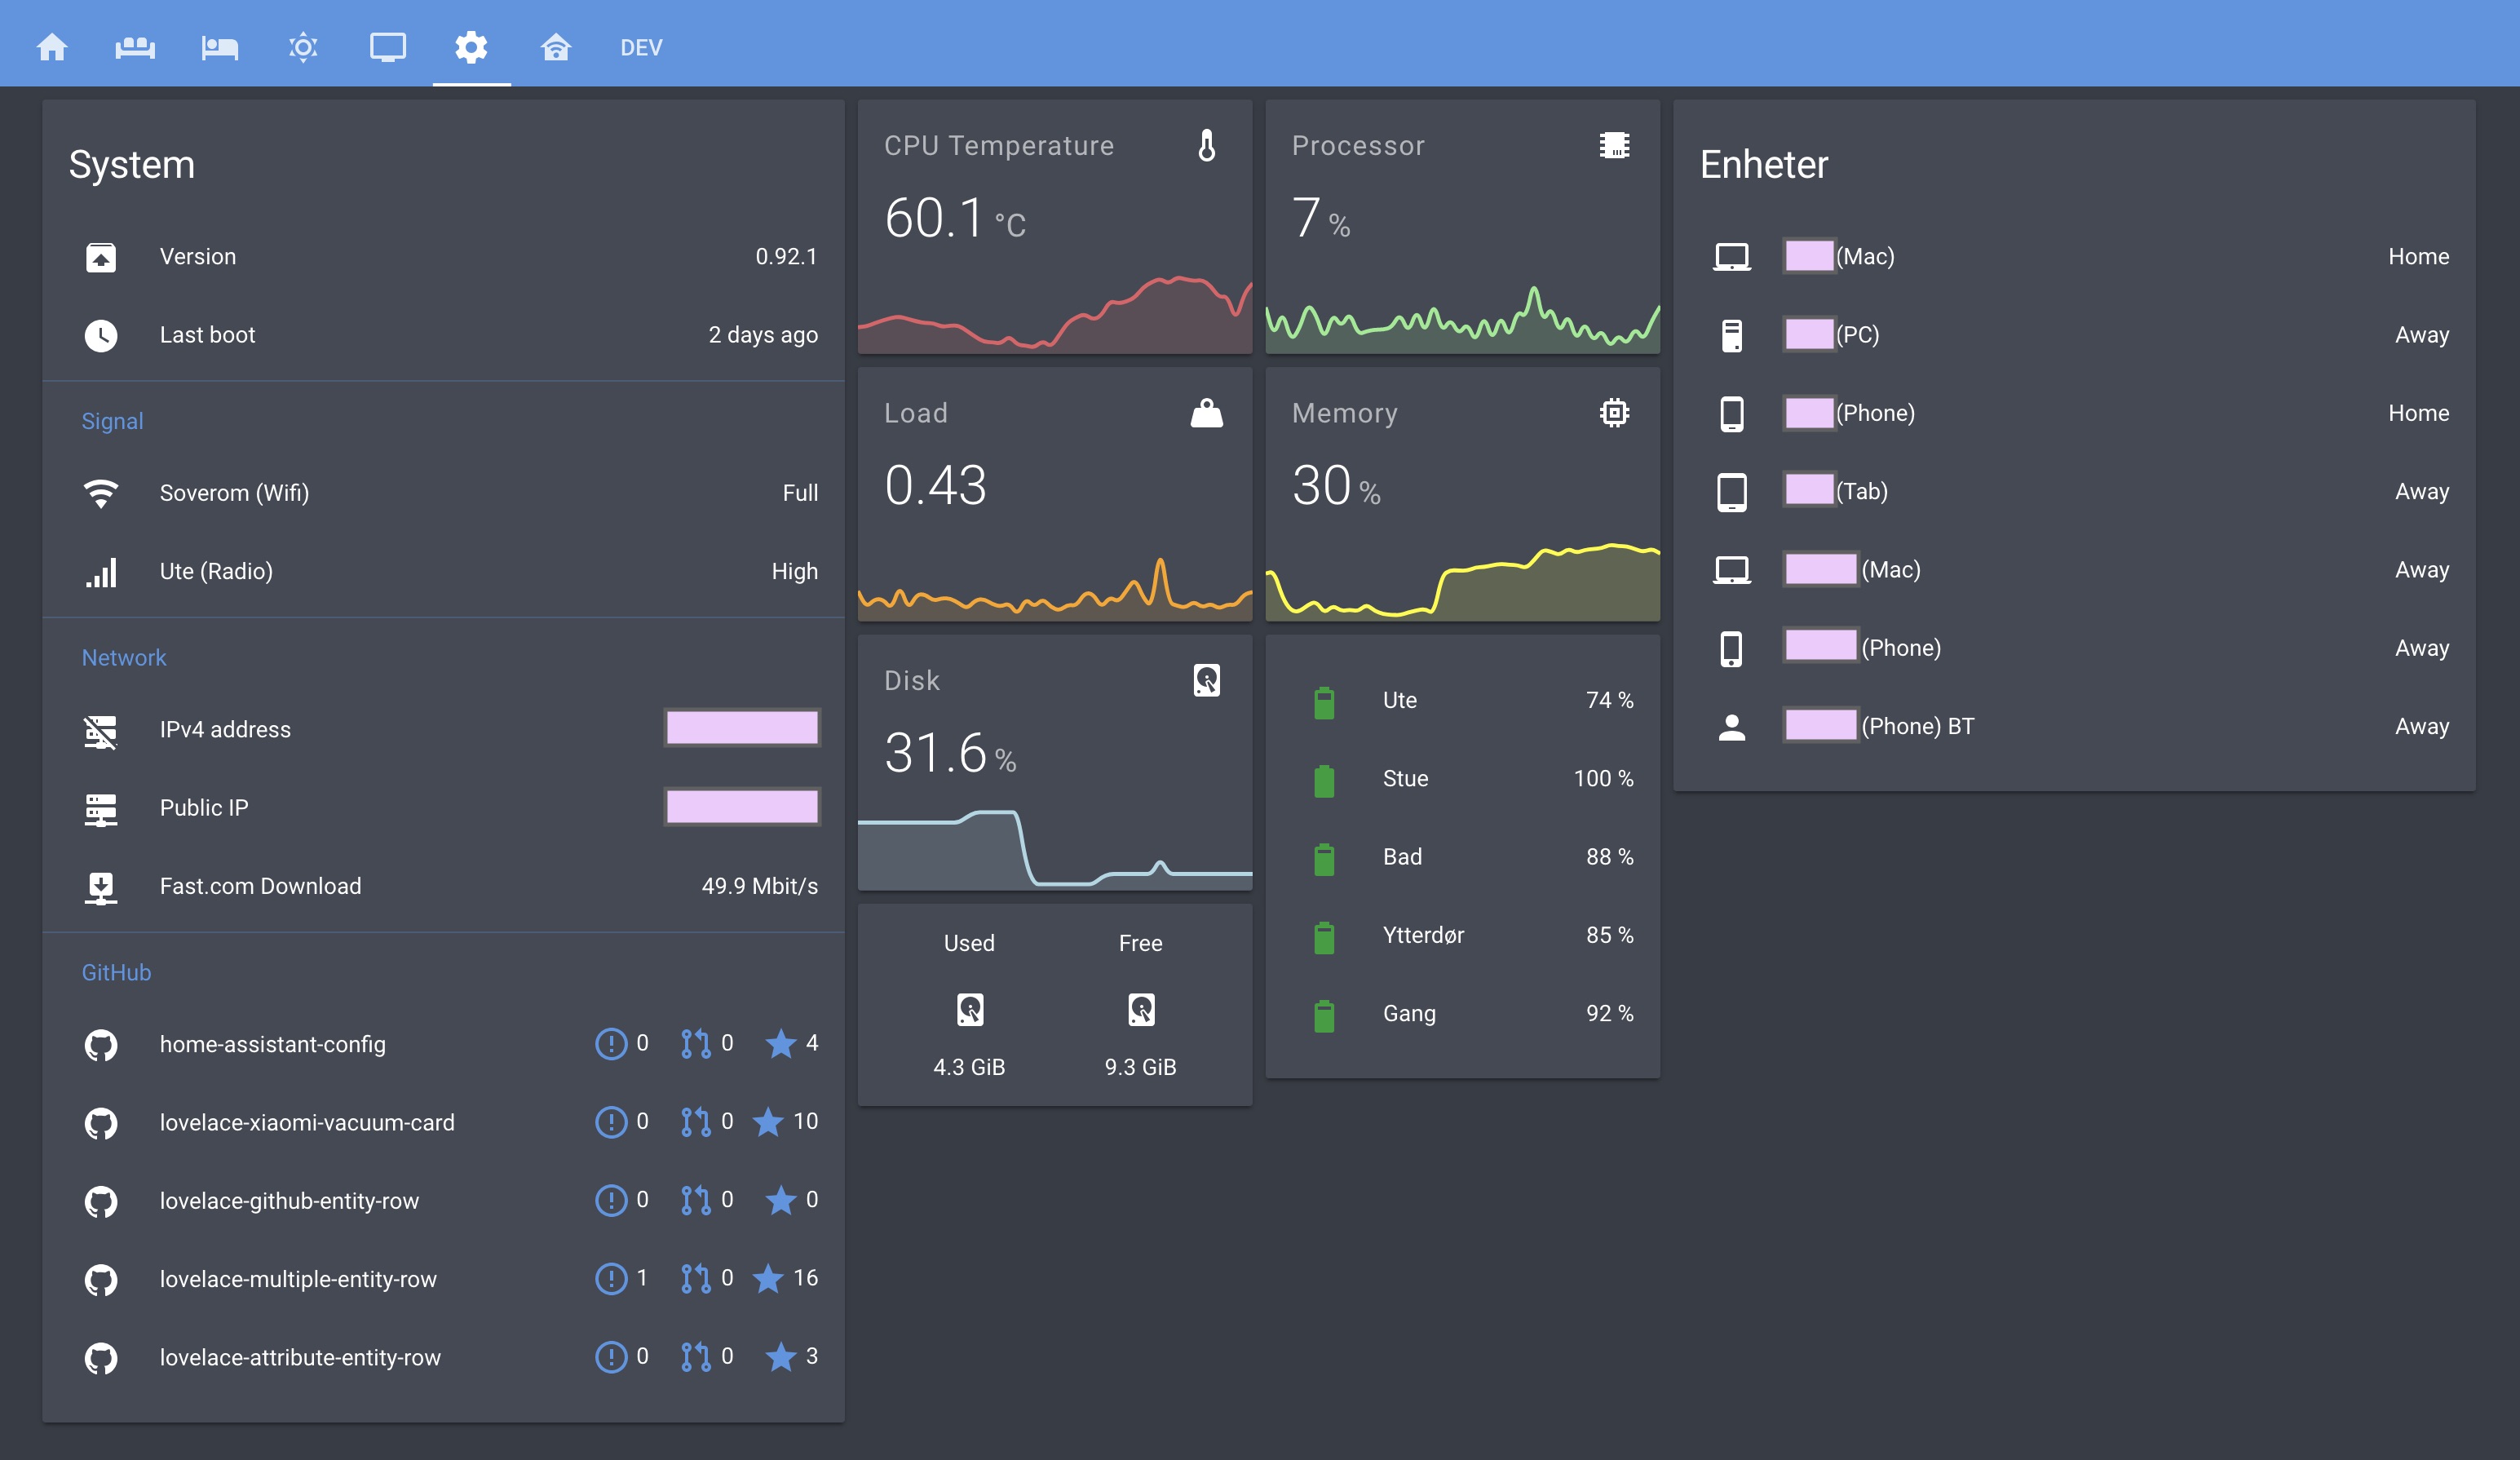This screenshot has width=2520, height=1460.
Task: Click the Disk hard drive icon
Action: click(1206, 680)
